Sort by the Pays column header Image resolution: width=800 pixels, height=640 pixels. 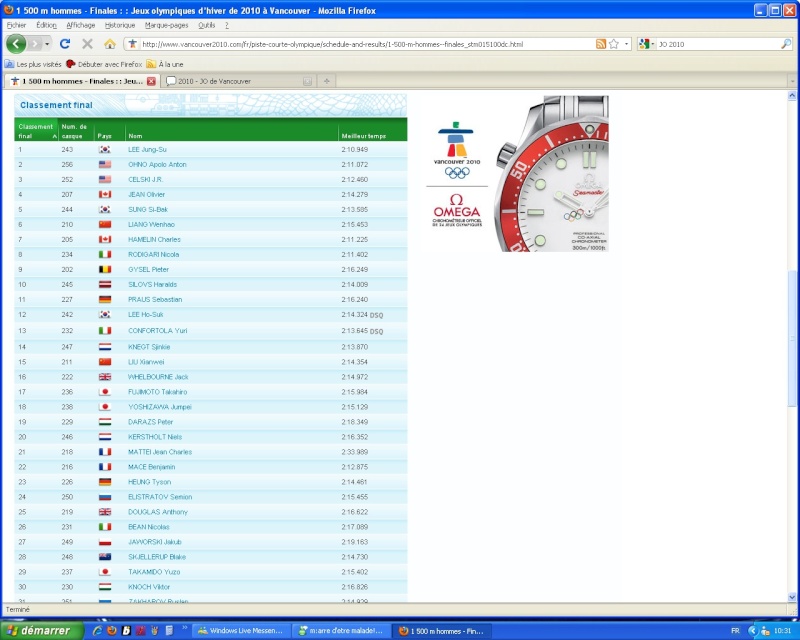(x=110, y=131)
